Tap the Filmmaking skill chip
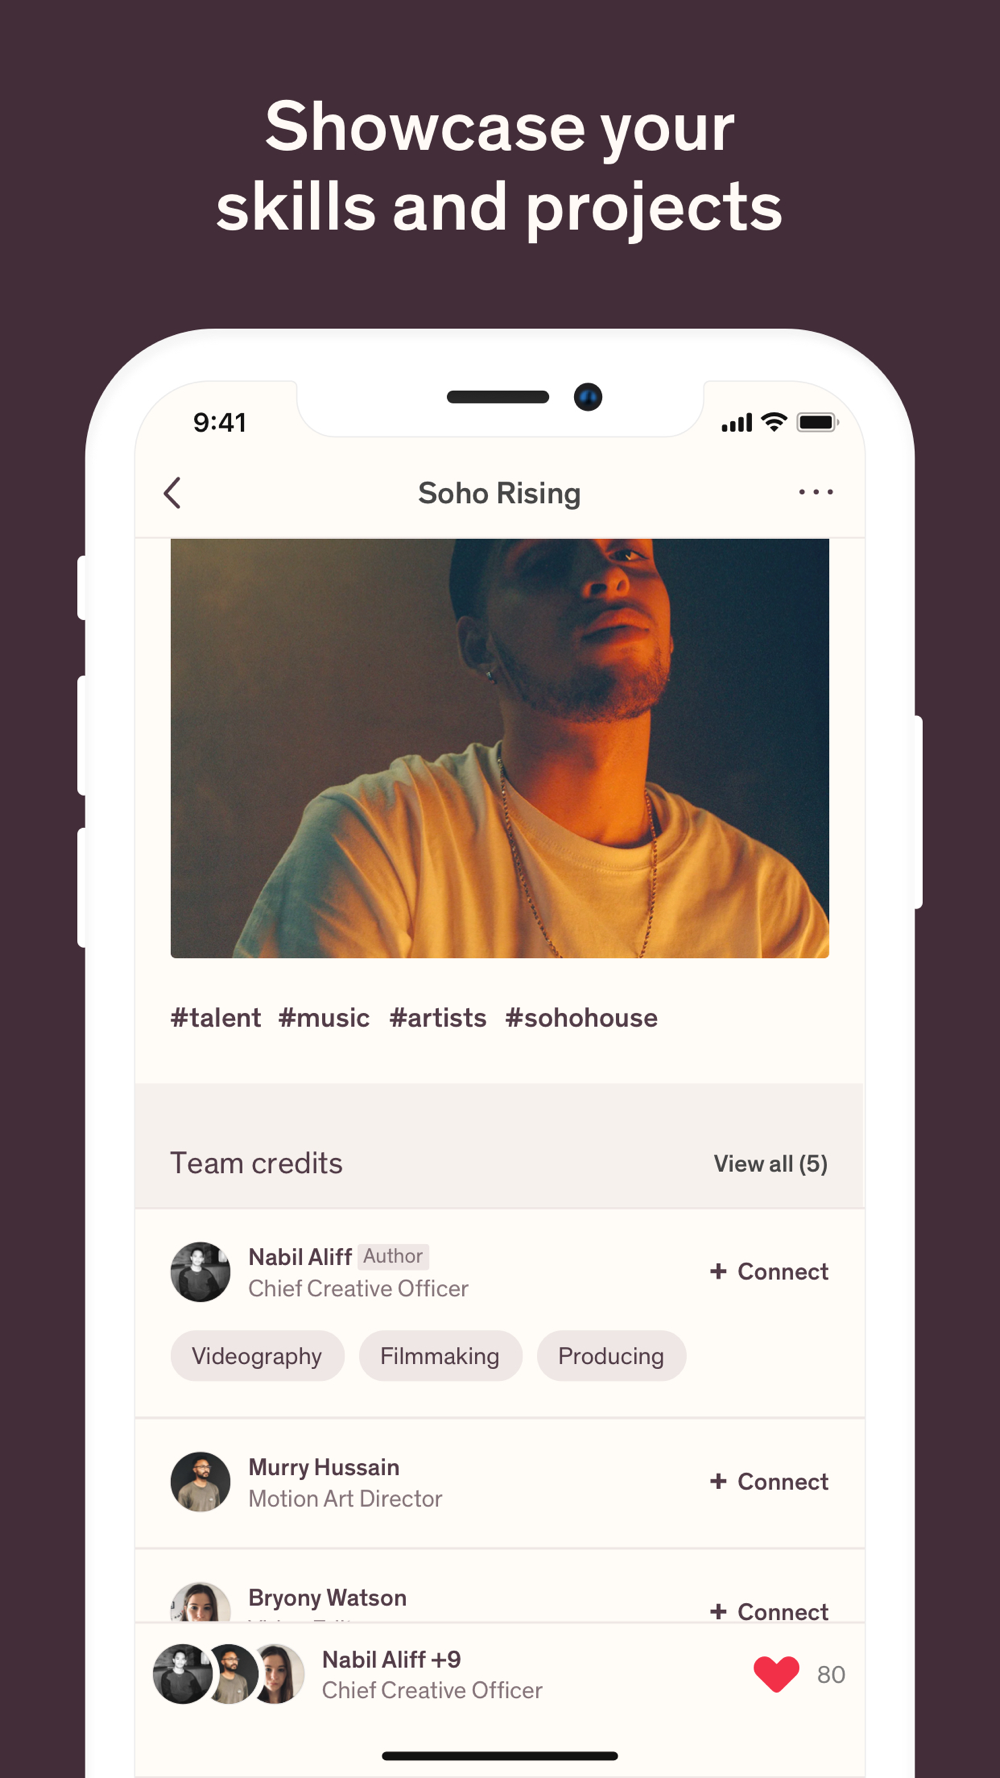This screenshot has width=1000, height=1778. [x=440, y=1356]
